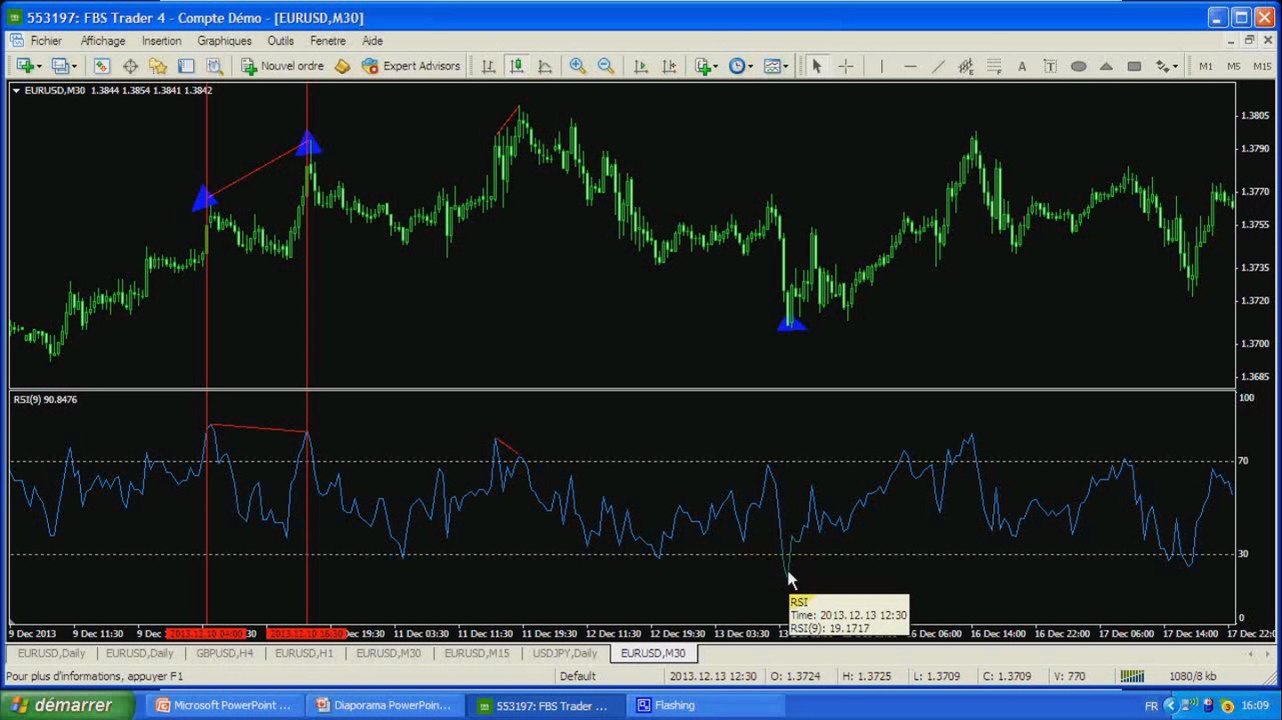Select the Ellipse drawing tool

click(1078, 66)
